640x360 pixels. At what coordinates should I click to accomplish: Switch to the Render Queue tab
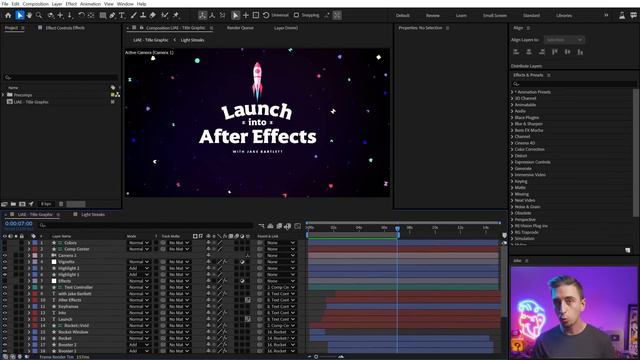point(240,28)
